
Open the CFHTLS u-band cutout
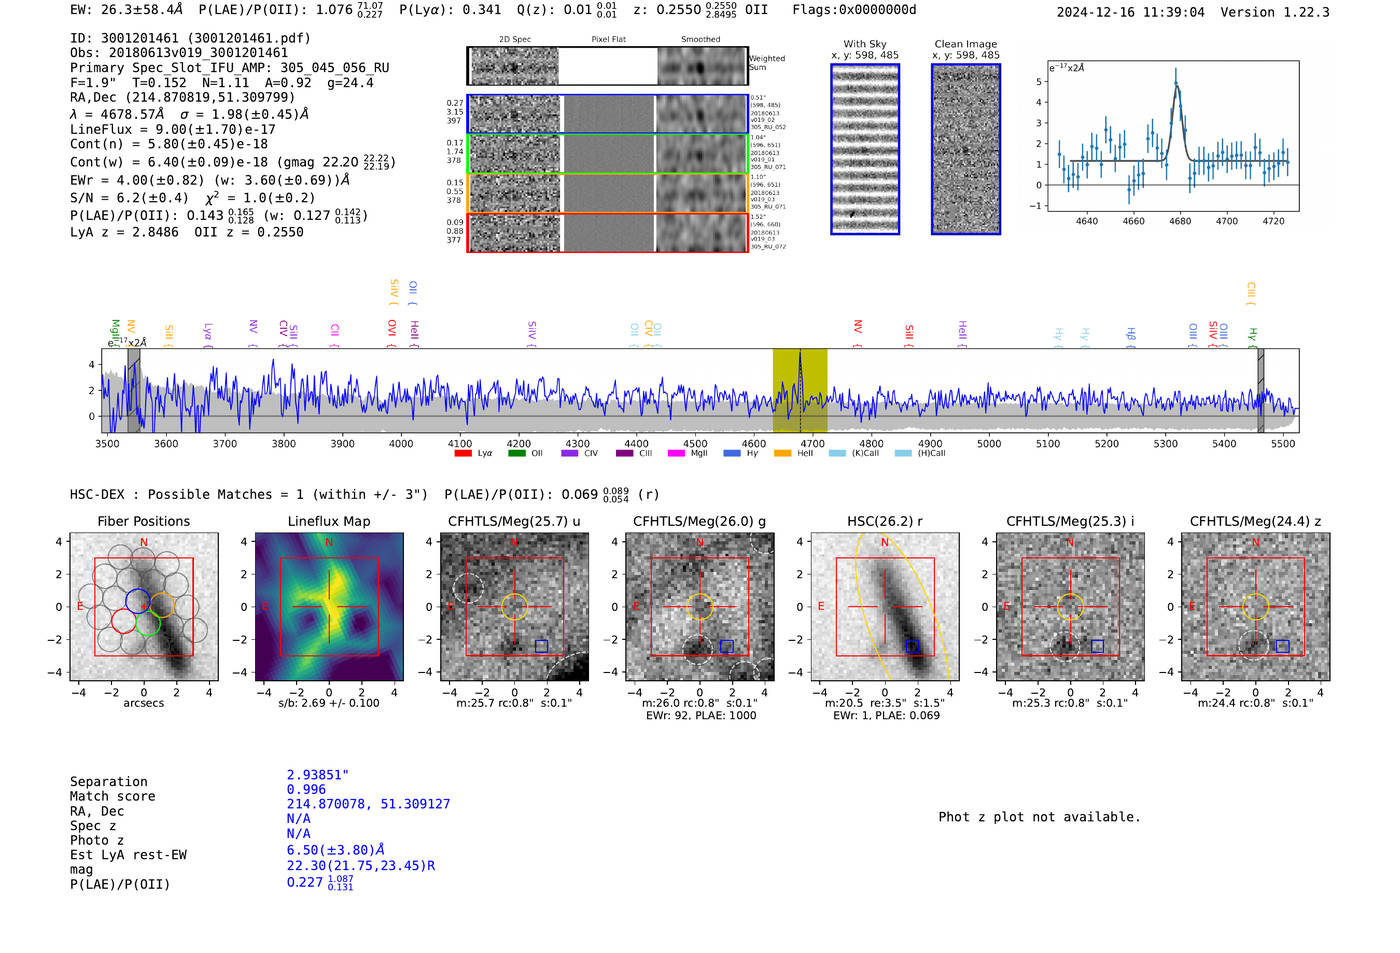(514, 607)
